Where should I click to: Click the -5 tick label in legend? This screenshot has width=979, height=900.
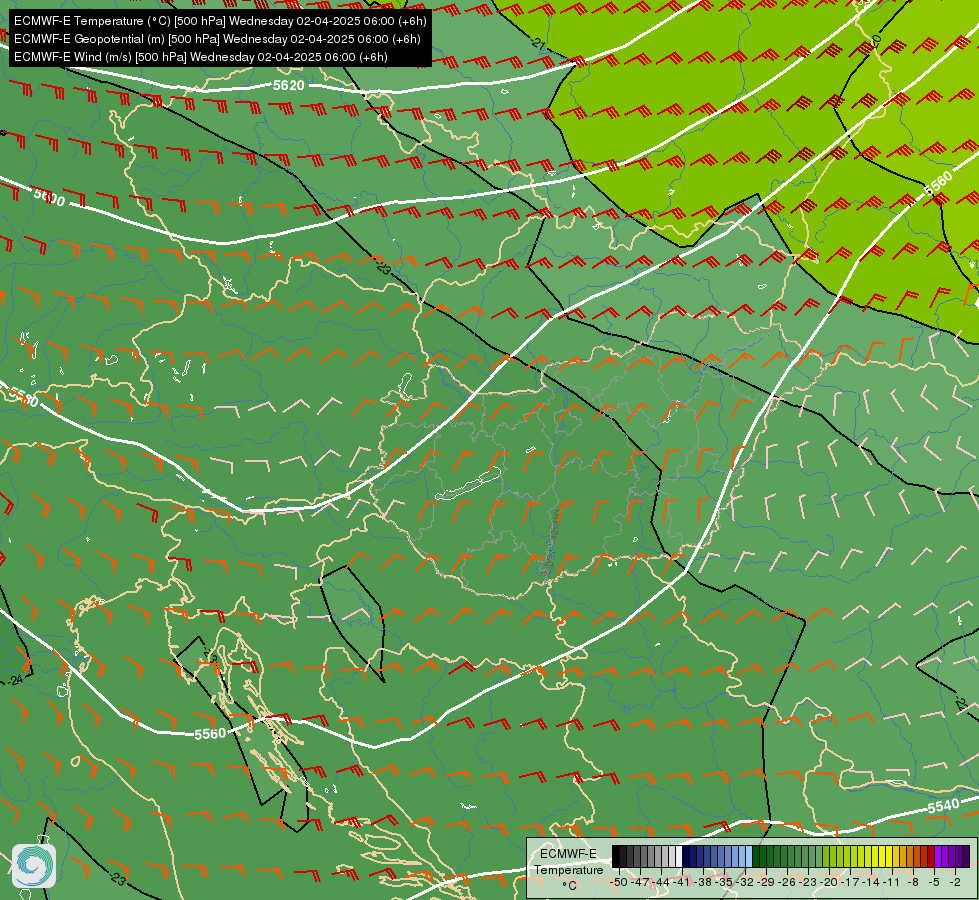(x=935, y=882)
